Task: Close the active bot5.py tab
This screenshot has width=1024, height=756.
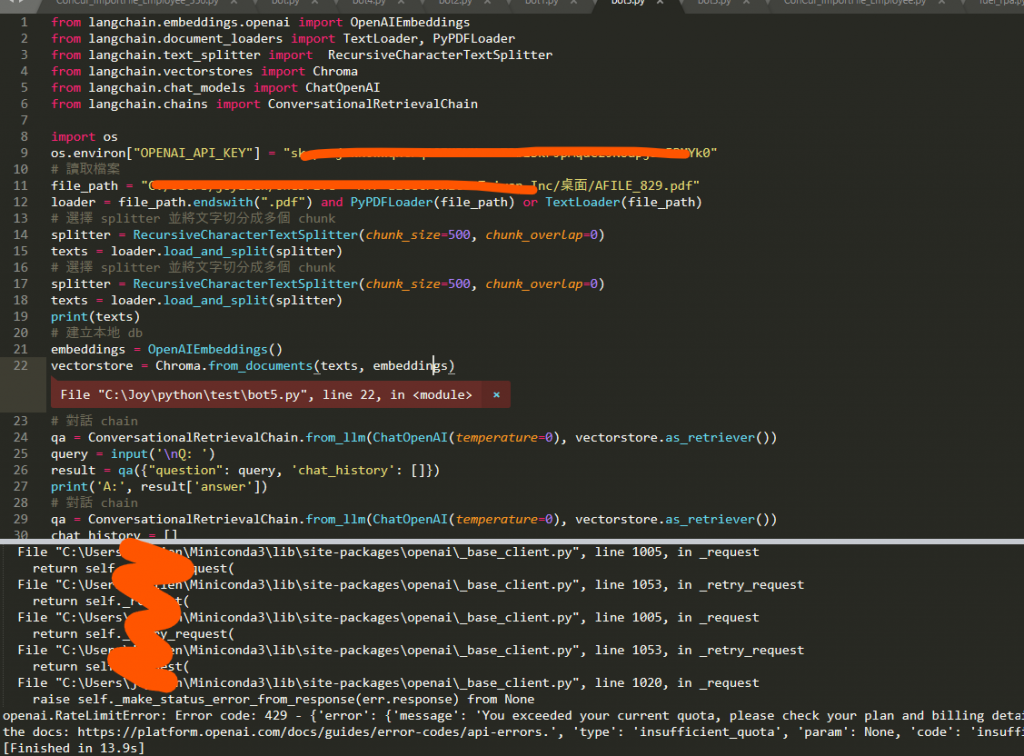Action: click(660, 3)
